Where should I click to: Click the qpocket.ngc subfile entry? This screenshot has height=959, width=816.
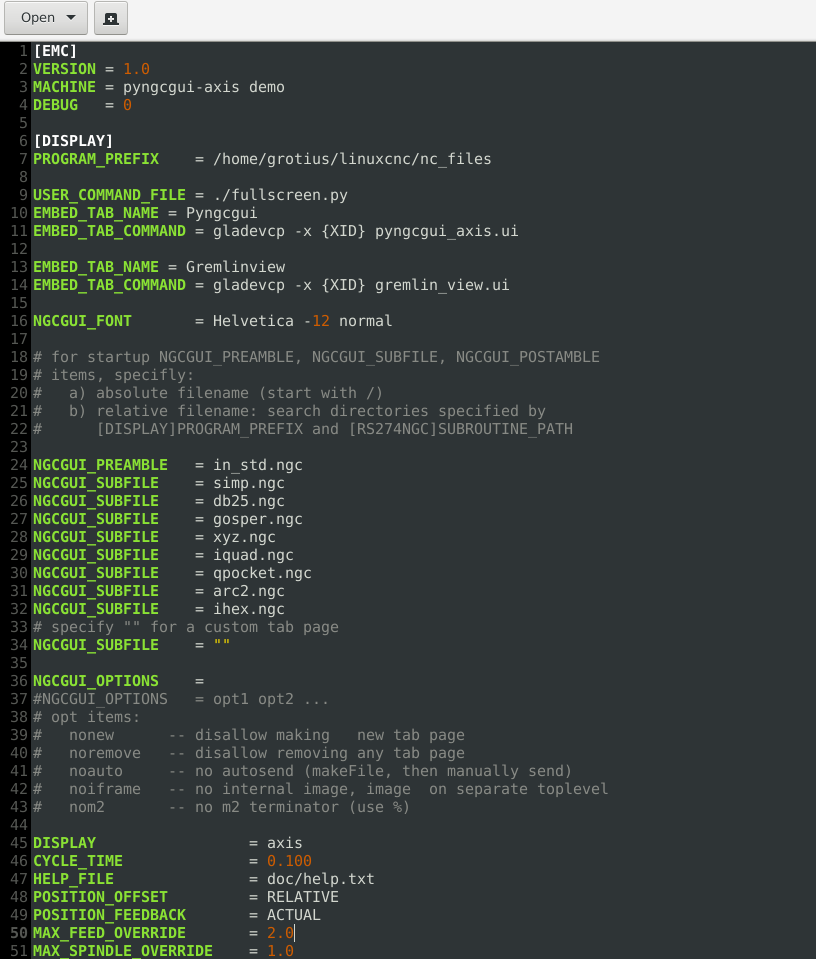262,573
